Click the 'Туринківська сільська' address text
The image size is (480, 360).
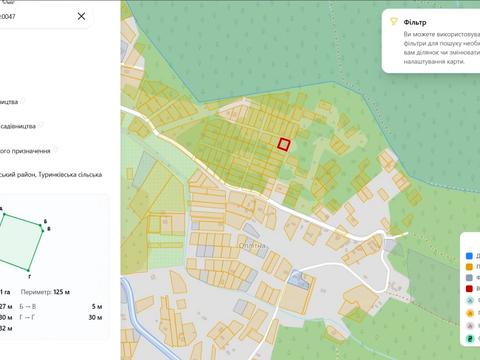click(x=70, y=174)
